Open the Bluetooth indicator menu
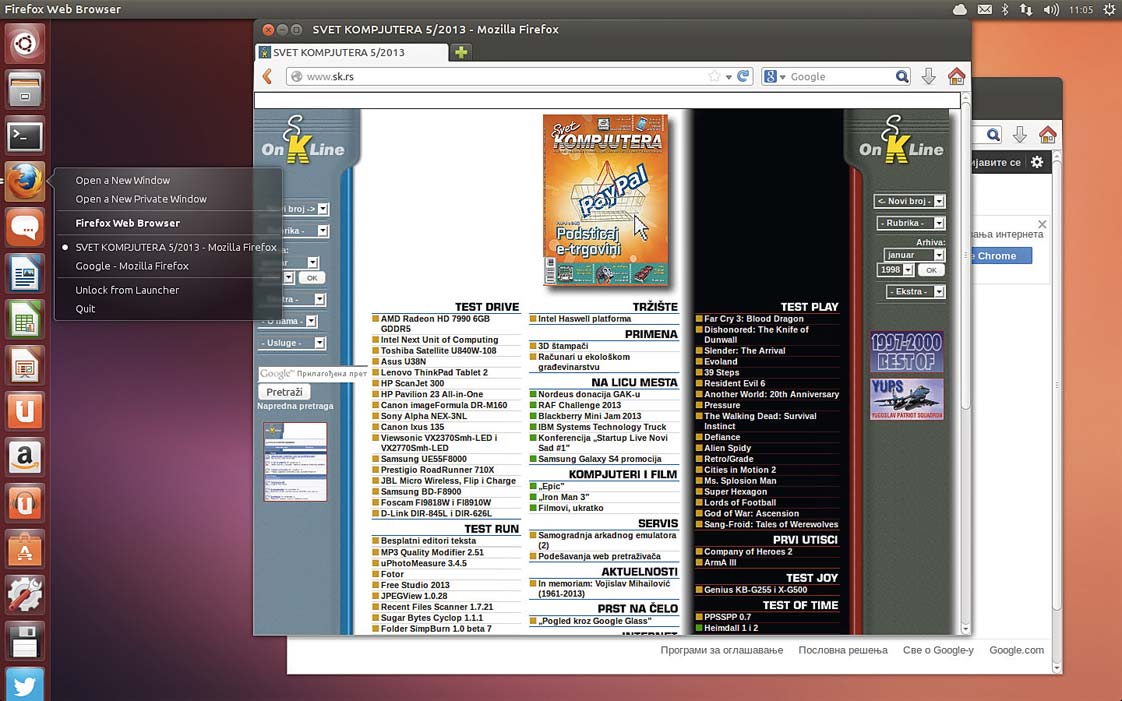 coord(1005,9)
